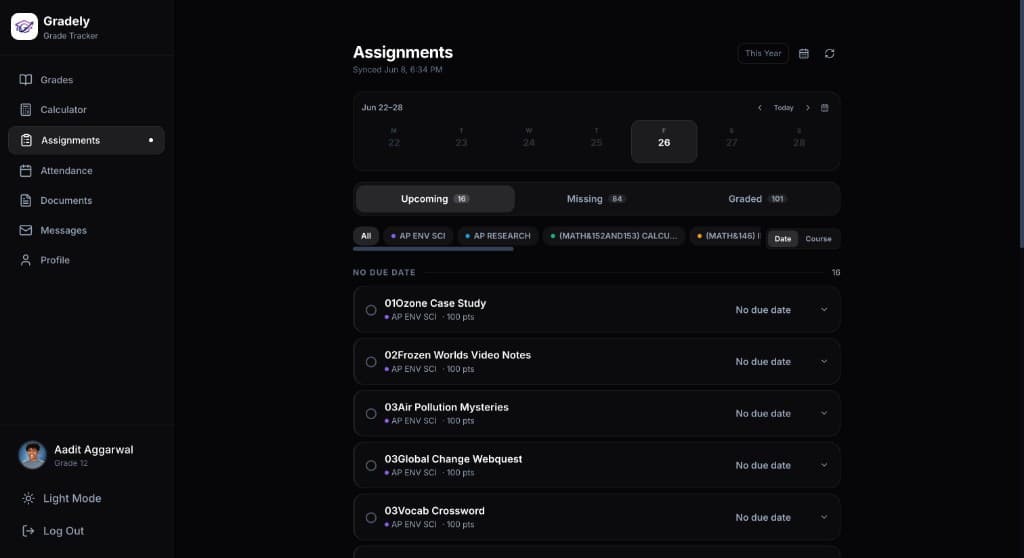Click 'No due date' on 01Ozone row
The width and height of the screenshot is (1024, 558).
coord(763,310)
